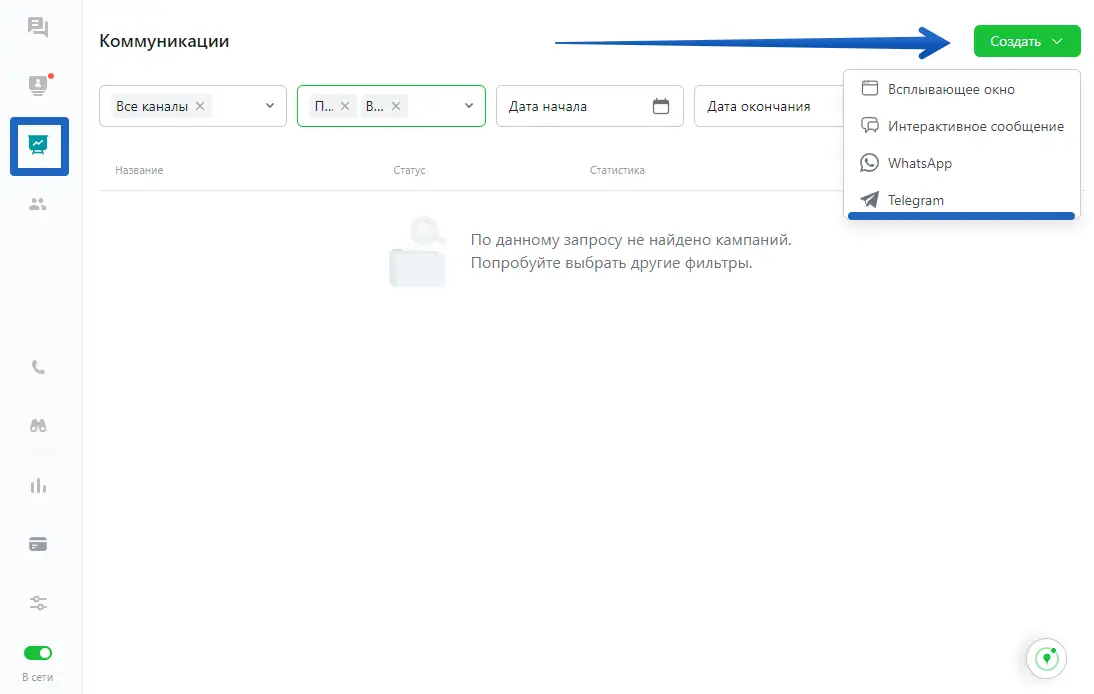The image size is (1094, 694).
Task: Toggle the online status switch
Action: click(38, 653)
